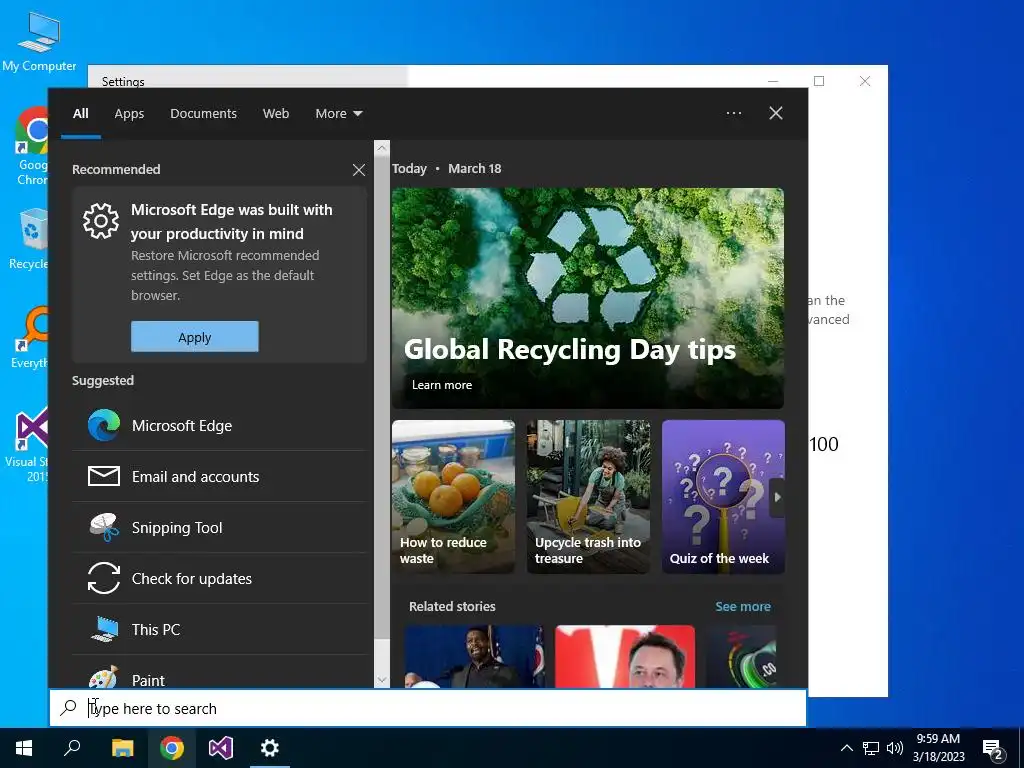Open How to reduce waste card
Viewport: 1024px width, 768px height.
click(x=453, y=497)
